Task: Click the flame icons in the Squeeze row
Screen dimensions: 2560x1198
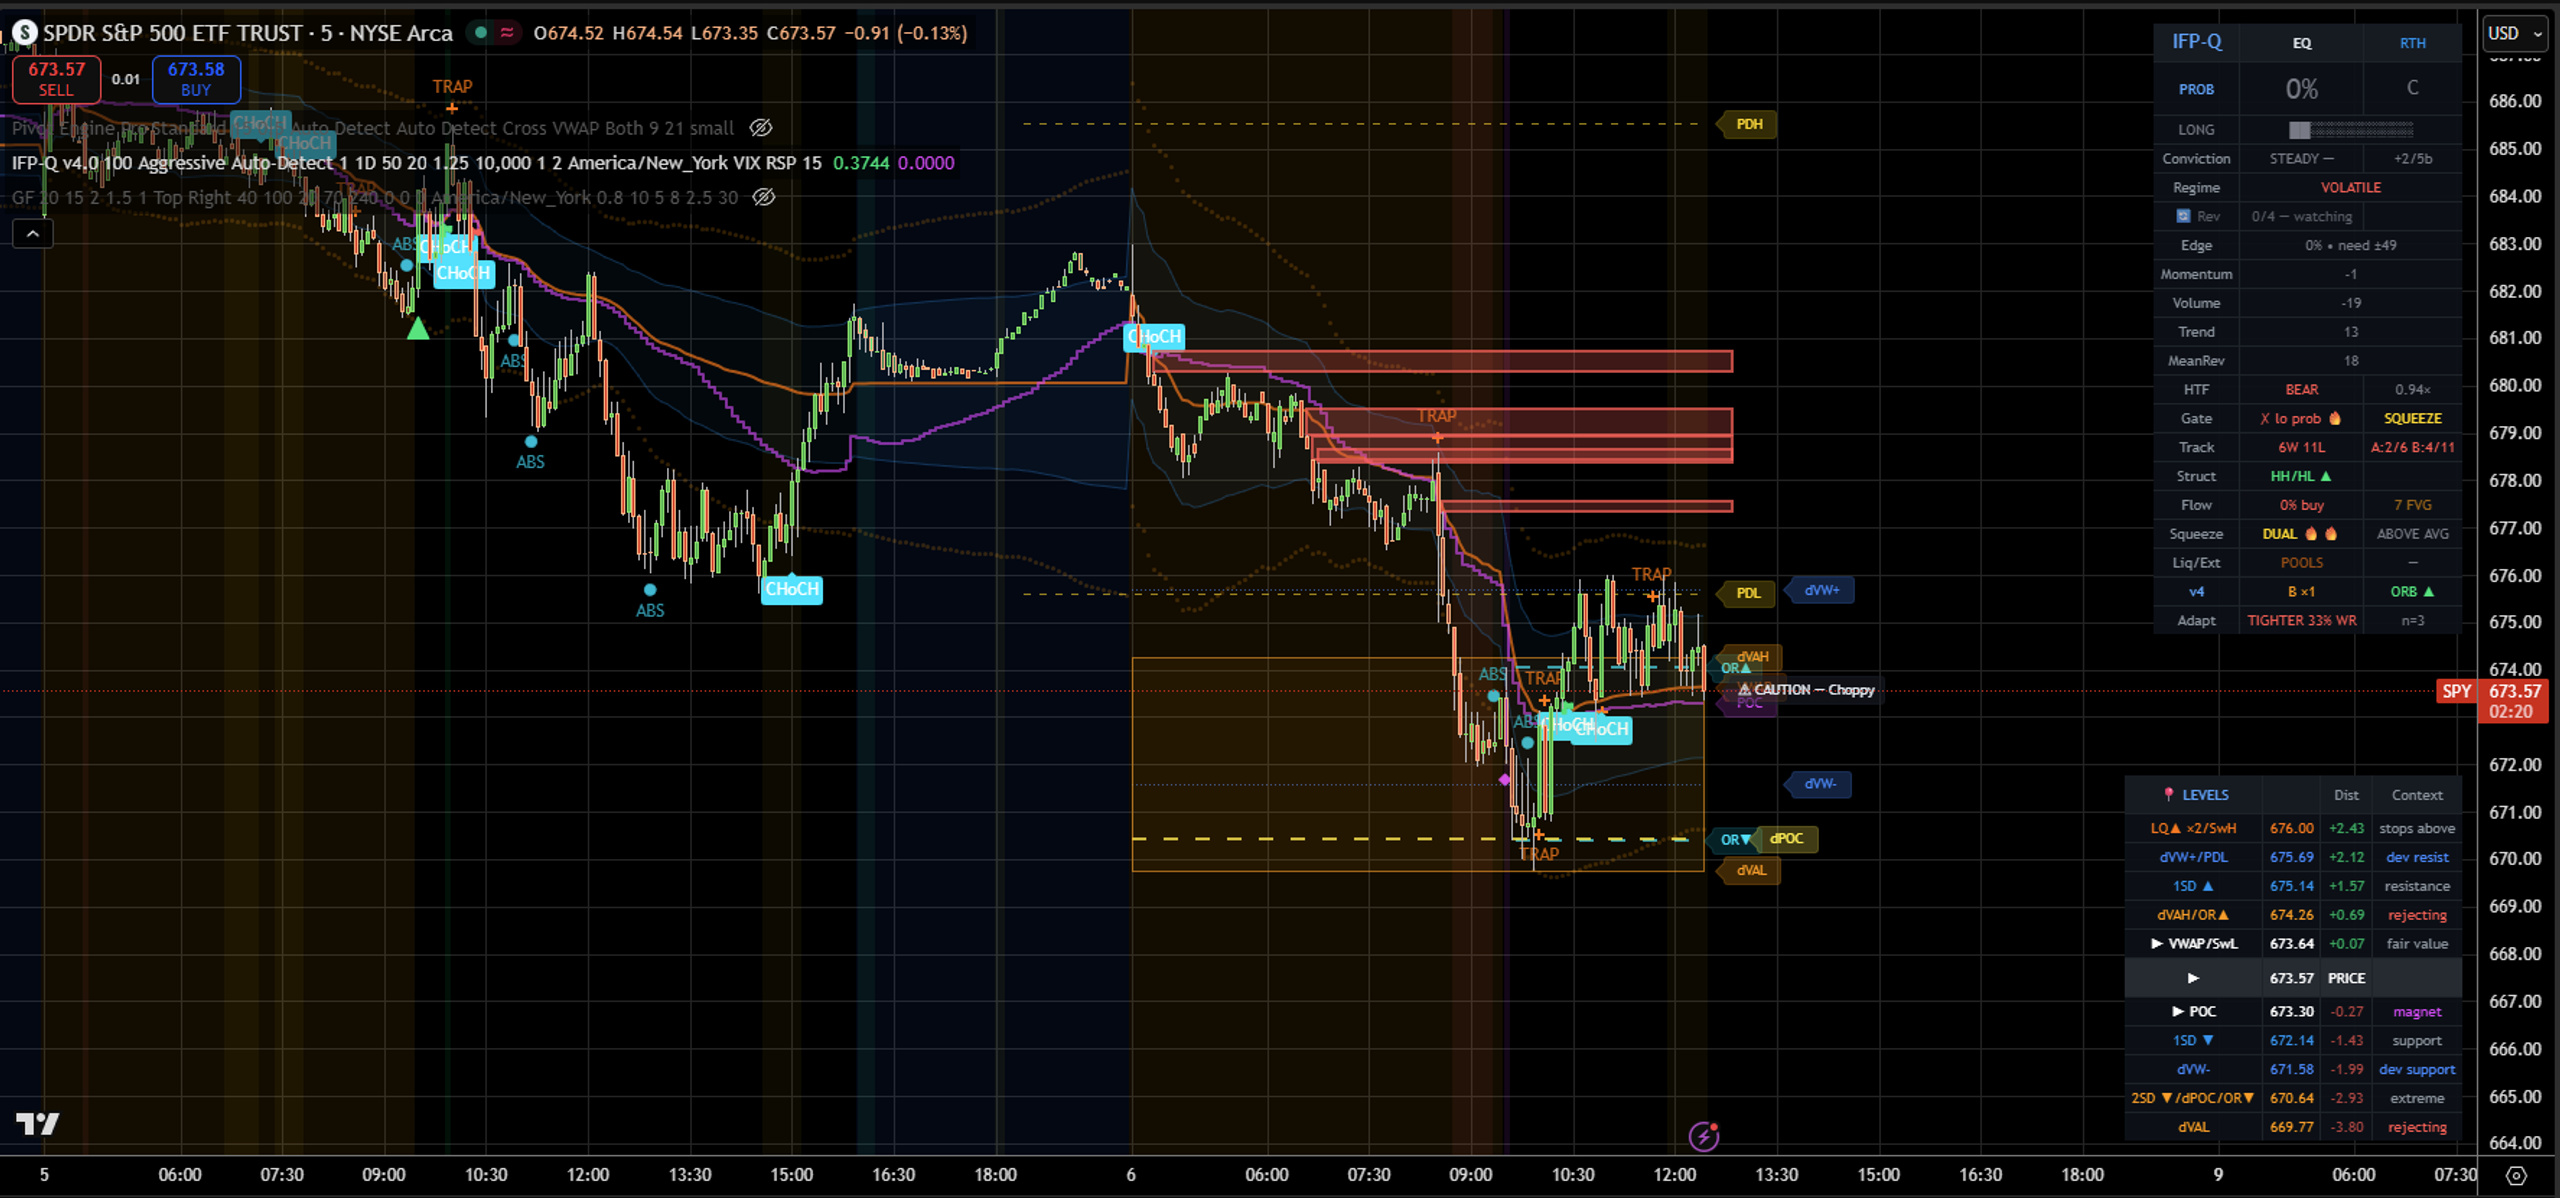Action: [x=2321, y=534]
